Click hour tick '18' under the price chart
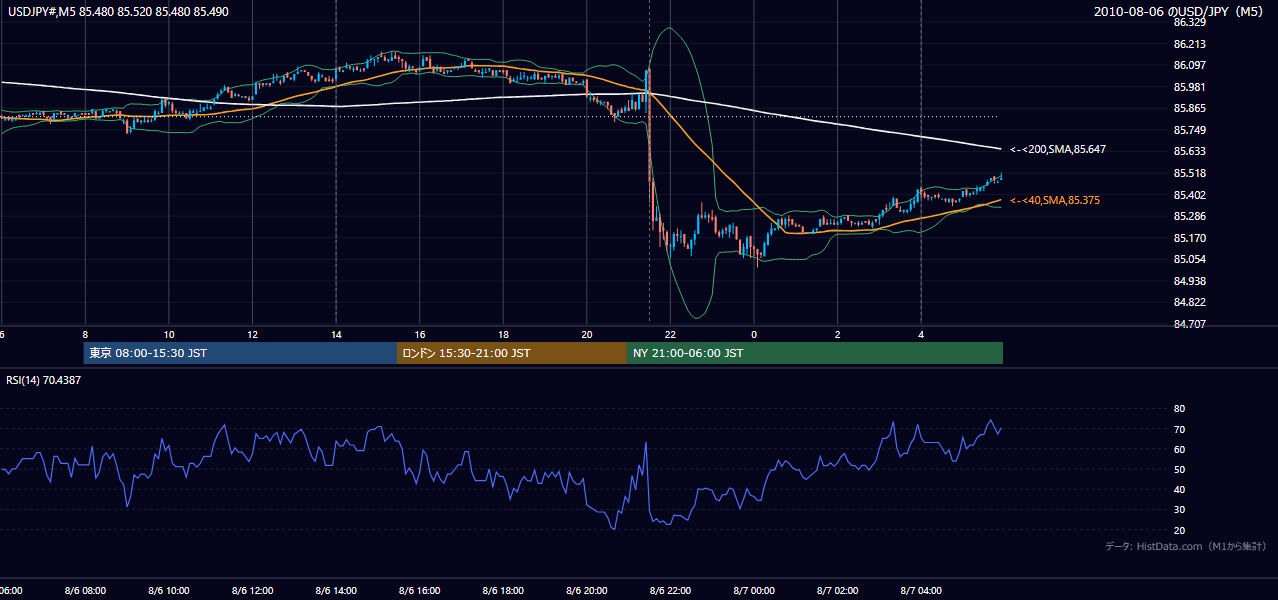Screen dimensions: 1278x600 pyautogui.click(x=503, y=335)
